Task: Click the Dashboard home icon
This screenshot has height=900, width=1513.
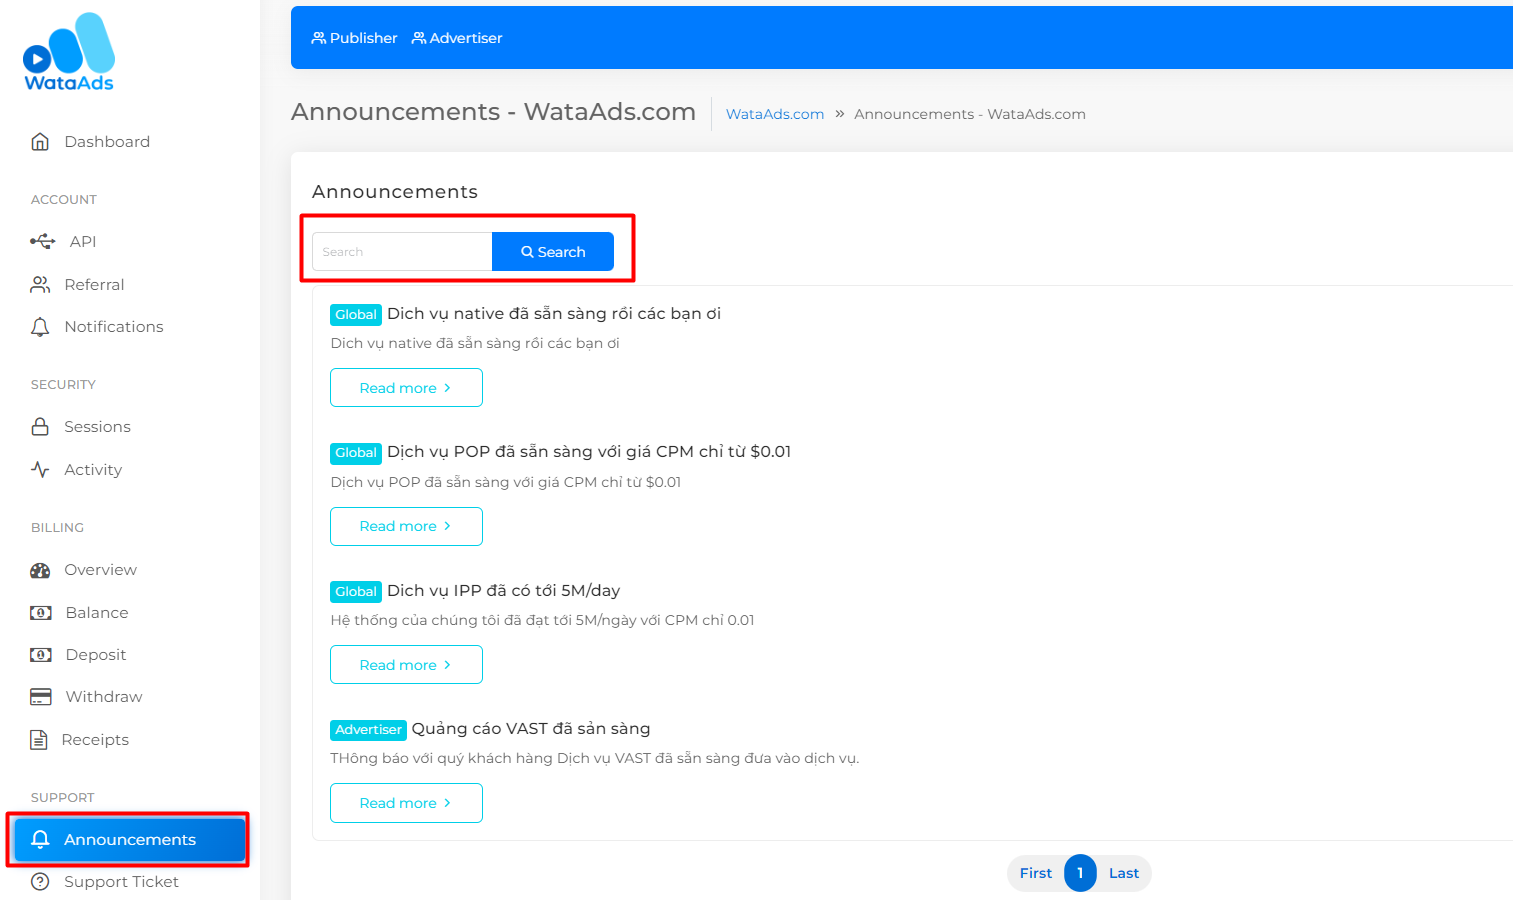Action: (40, 142)
